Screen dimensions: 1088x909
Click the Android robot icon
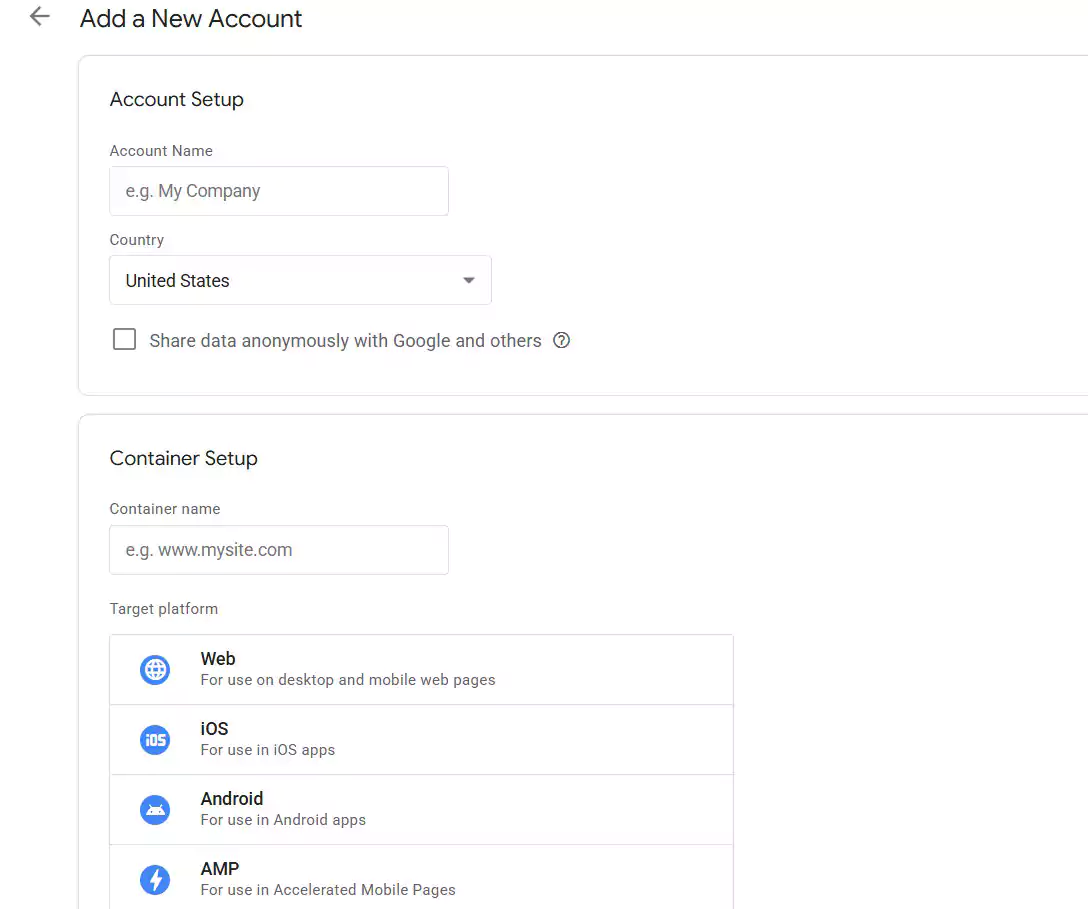(155, 810)
